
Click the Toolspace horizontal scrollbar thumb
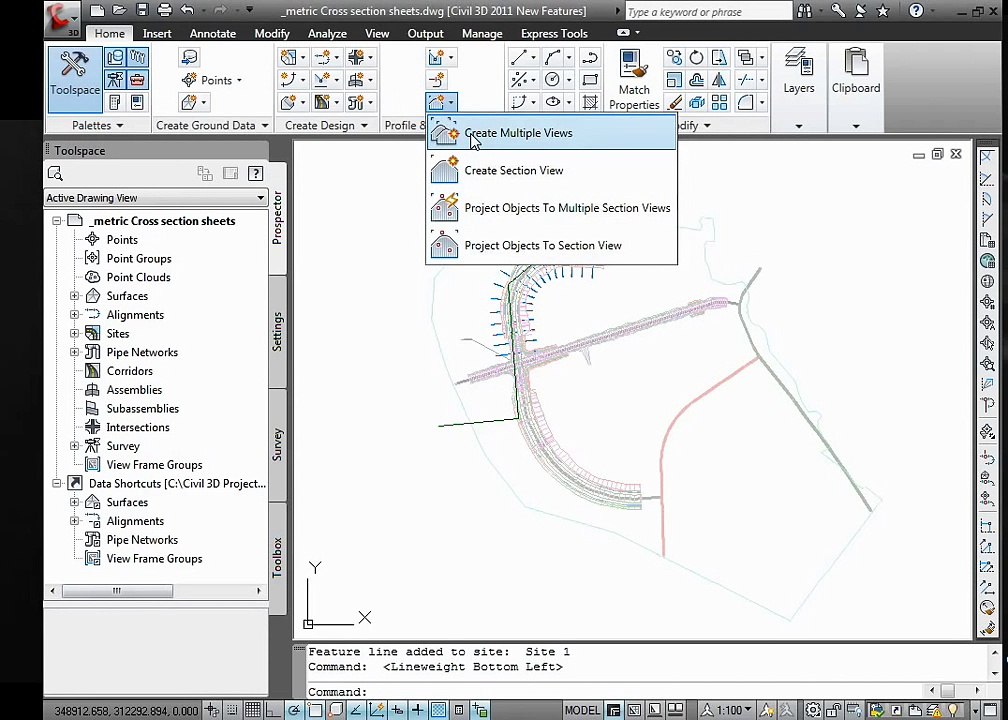coord(118,590)
